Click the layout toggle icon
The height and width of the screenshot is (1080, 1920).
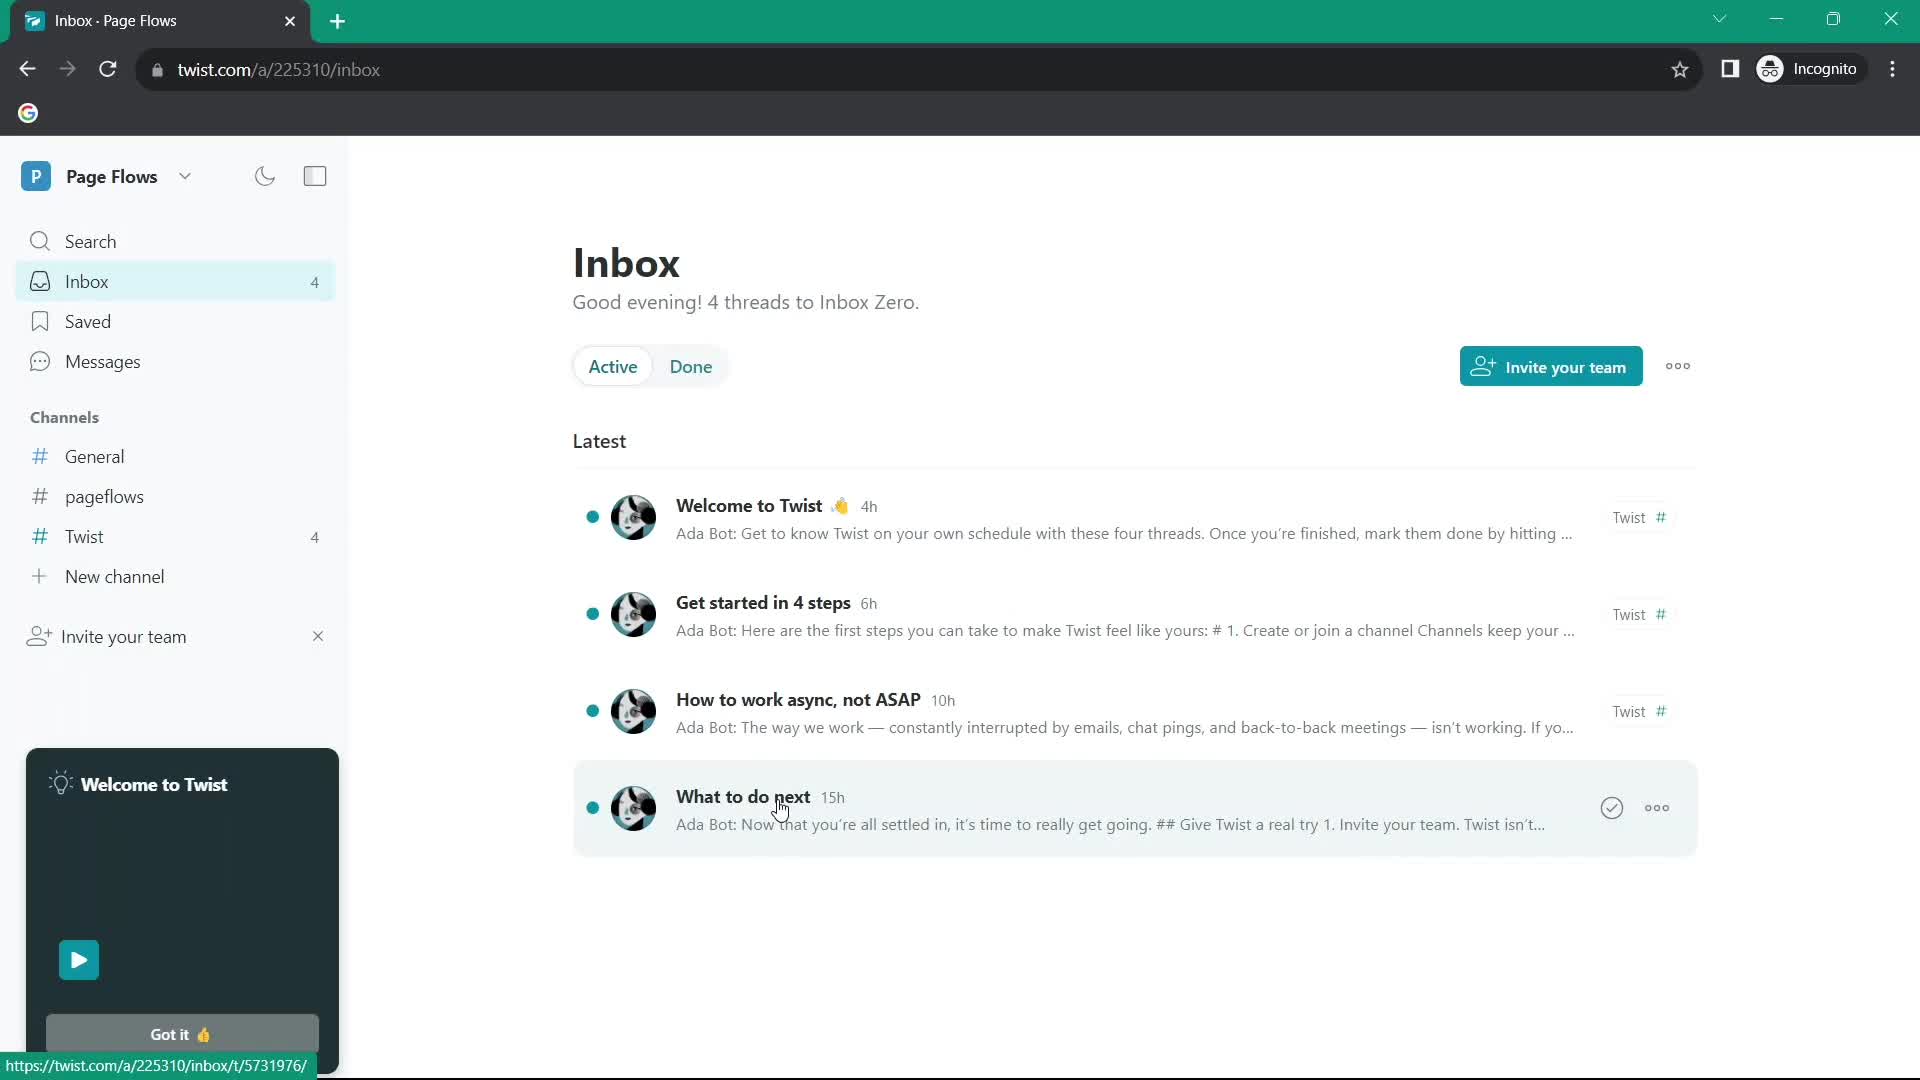(x=314, y=175)
